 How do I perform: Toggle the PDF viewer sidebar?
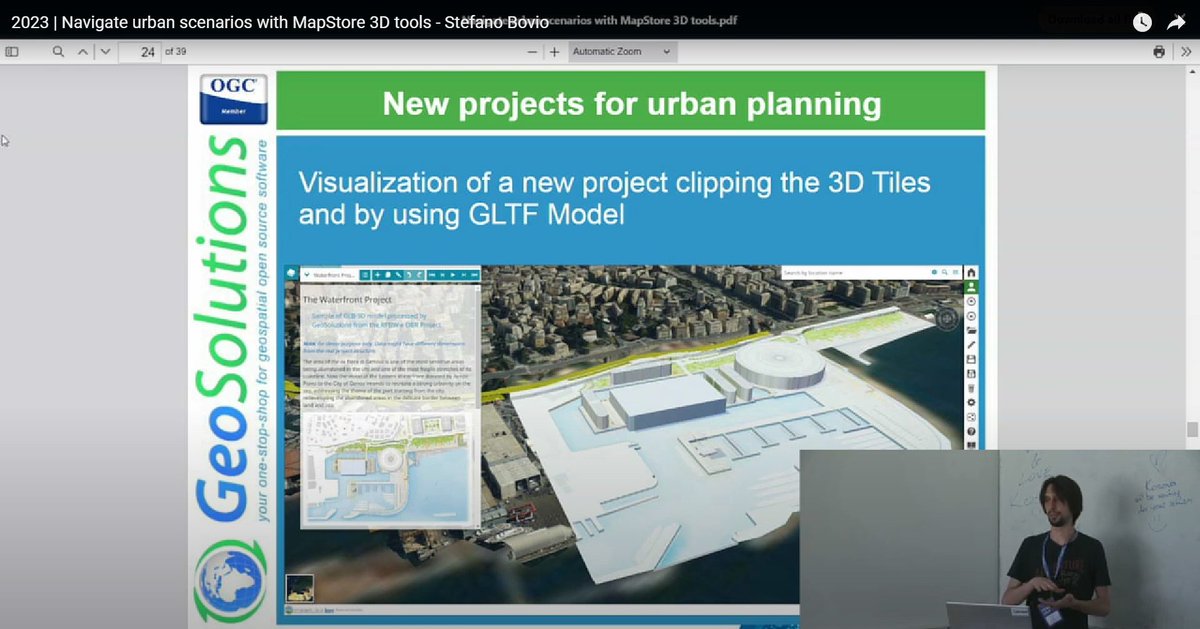pyautogui.click(x=12, y=52)
